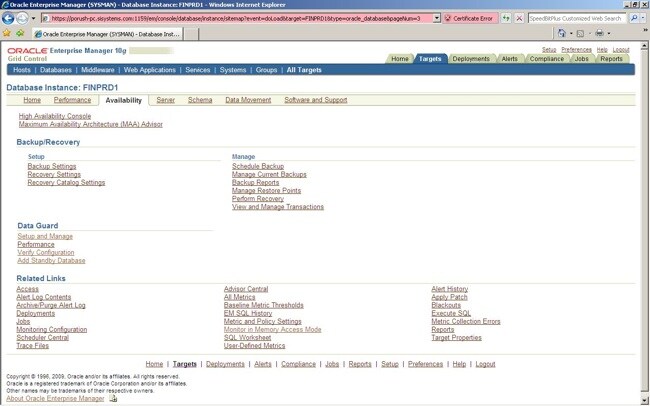Refresh the page with the green arrows icon

coord(506,18)
